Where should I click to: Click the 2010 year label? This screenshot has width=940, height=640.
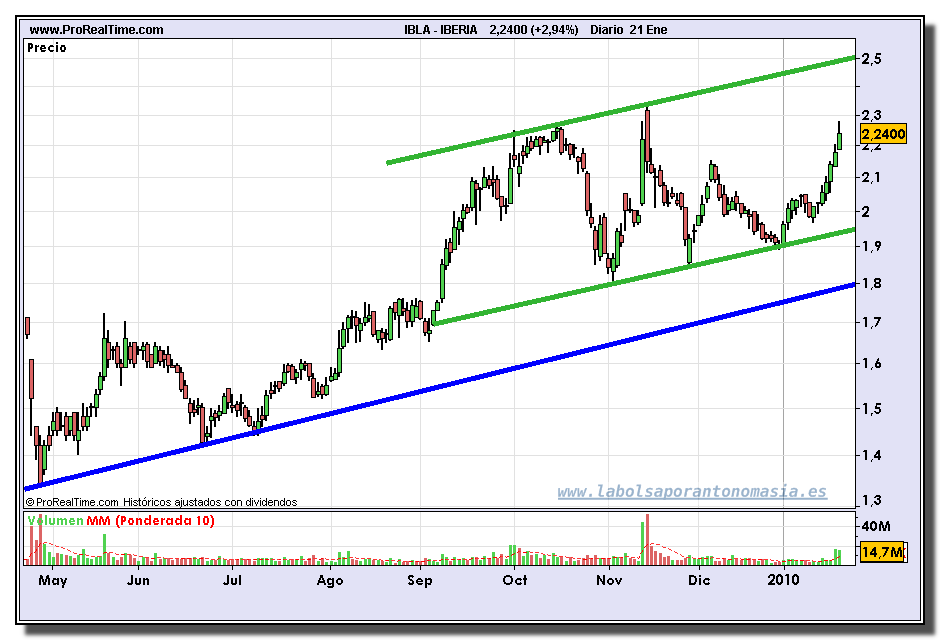pos(784,580)
